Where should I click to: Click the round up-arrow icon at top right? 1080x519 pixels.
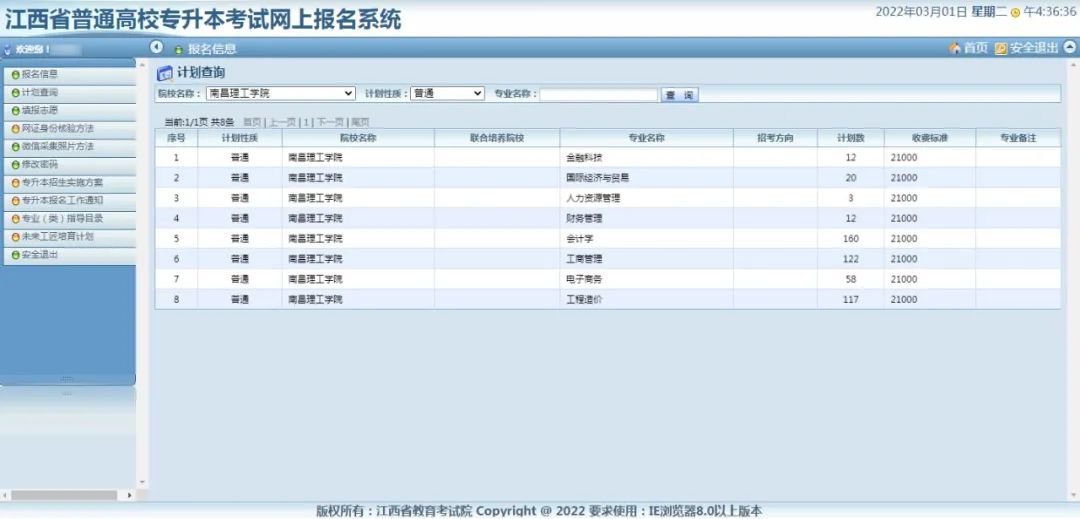pos(1069,47)
